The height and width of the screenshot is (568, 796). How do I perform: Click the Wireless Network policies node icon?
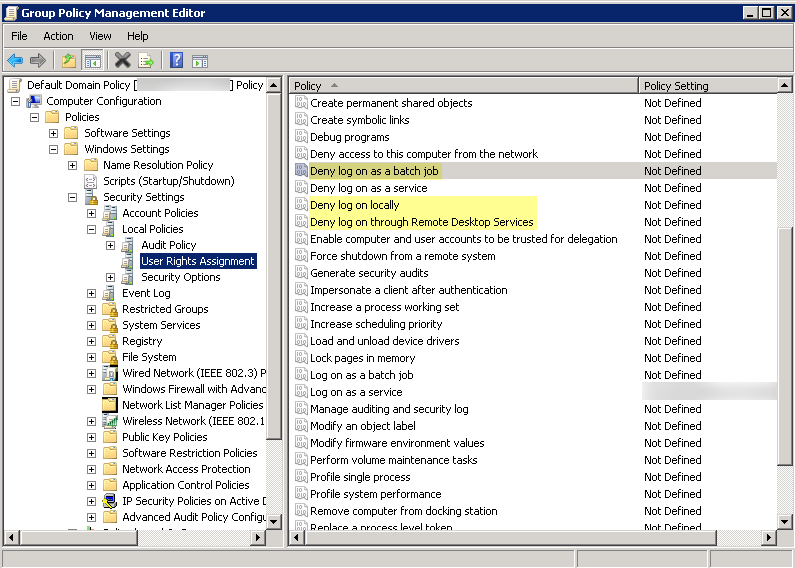click(x=110, y=421)
